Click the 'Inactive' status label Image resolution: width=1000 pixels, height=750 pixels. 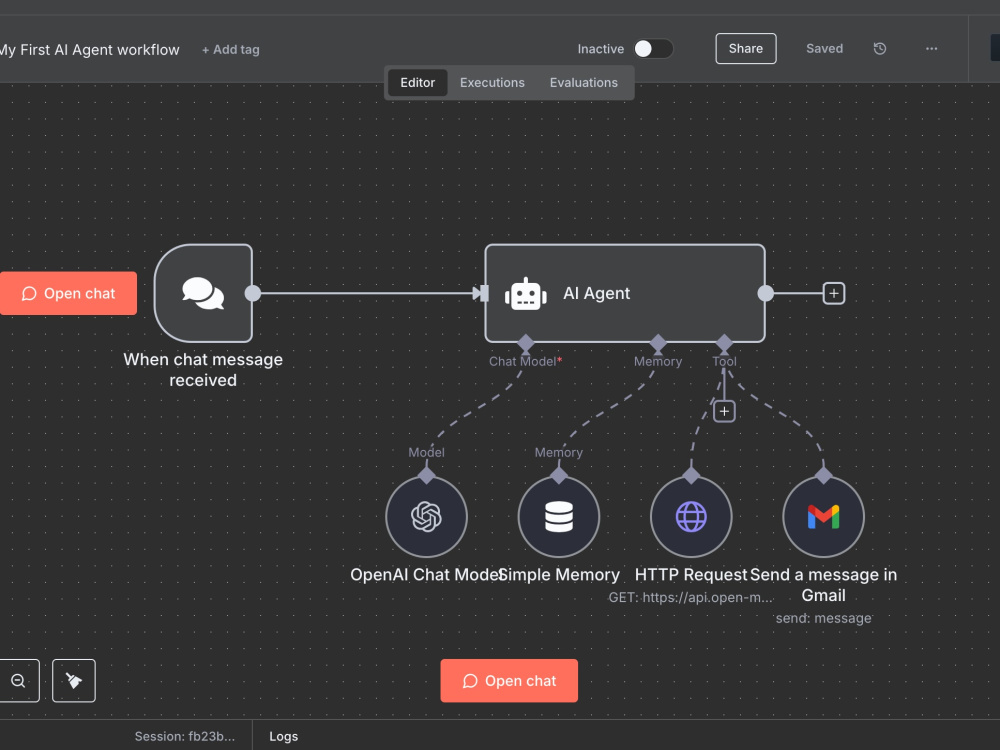(x=601, y=49)
